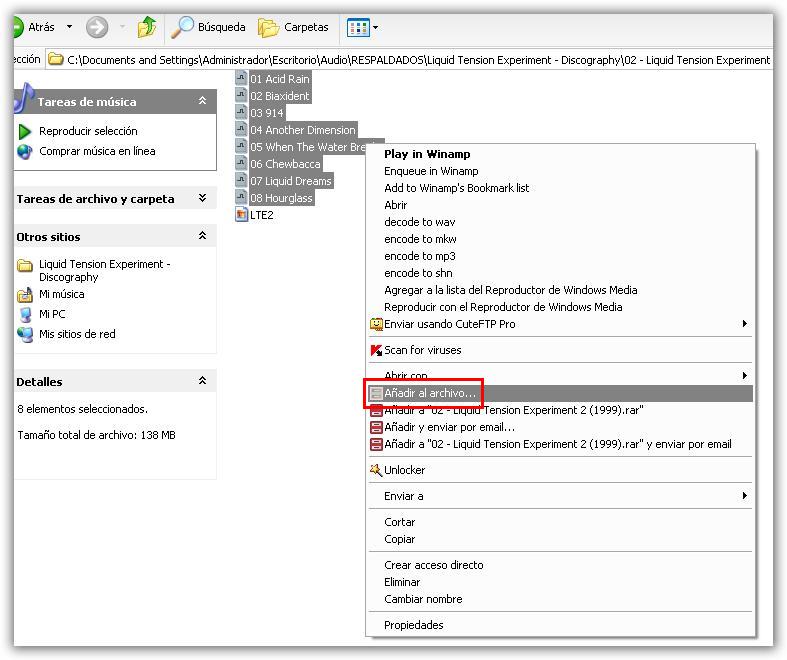Click the folder icon beside Liquid Tension Discography

pos(25,265)
